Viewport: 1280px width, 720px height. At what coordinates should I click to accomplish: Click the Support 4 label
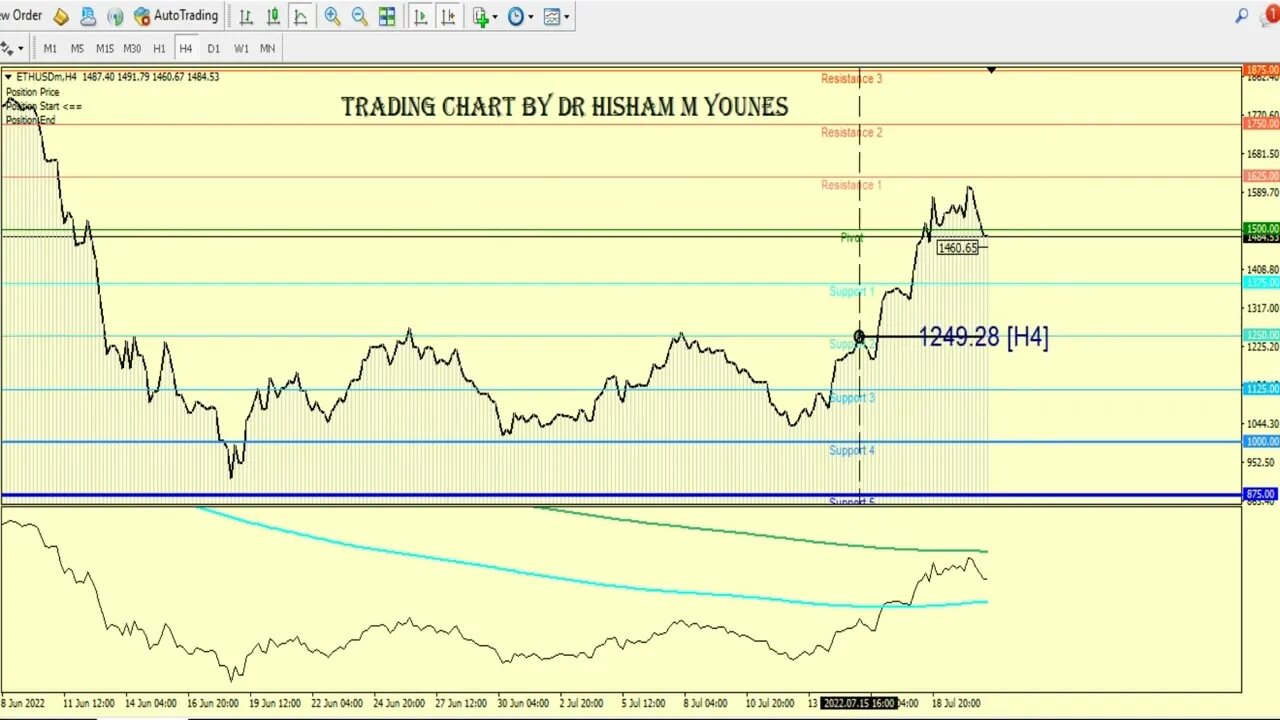point(851,450)
